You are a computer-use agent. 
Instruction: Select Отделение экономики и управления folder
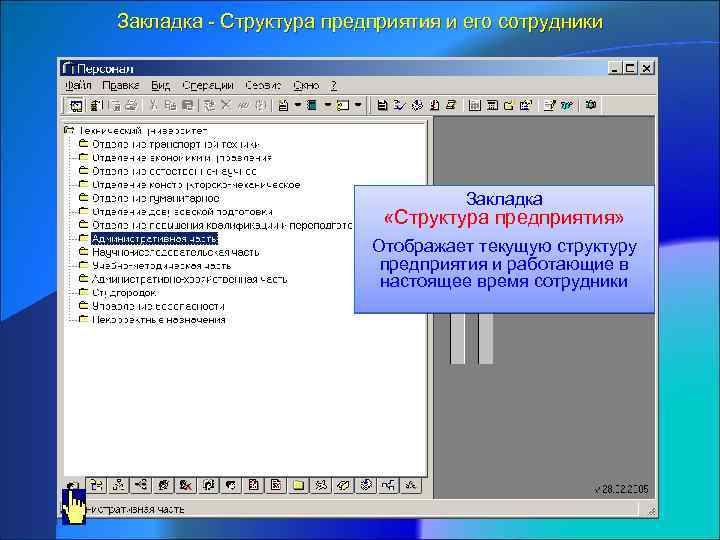[x=182, y=158]
